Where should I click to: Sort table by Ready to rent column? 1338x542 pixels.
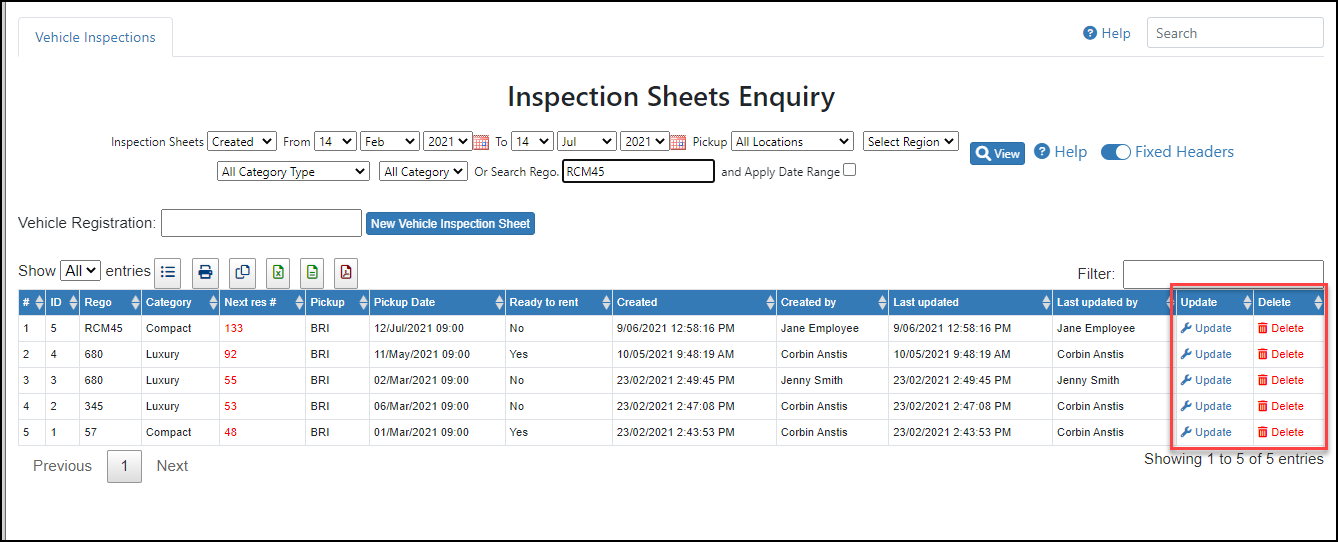pos(559,302)
